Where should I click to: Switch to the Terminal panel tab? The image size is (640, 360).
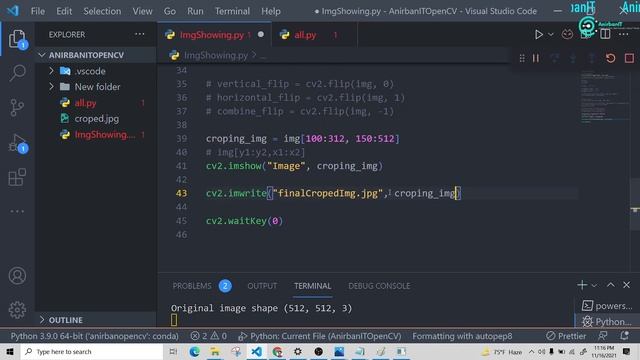313,286
